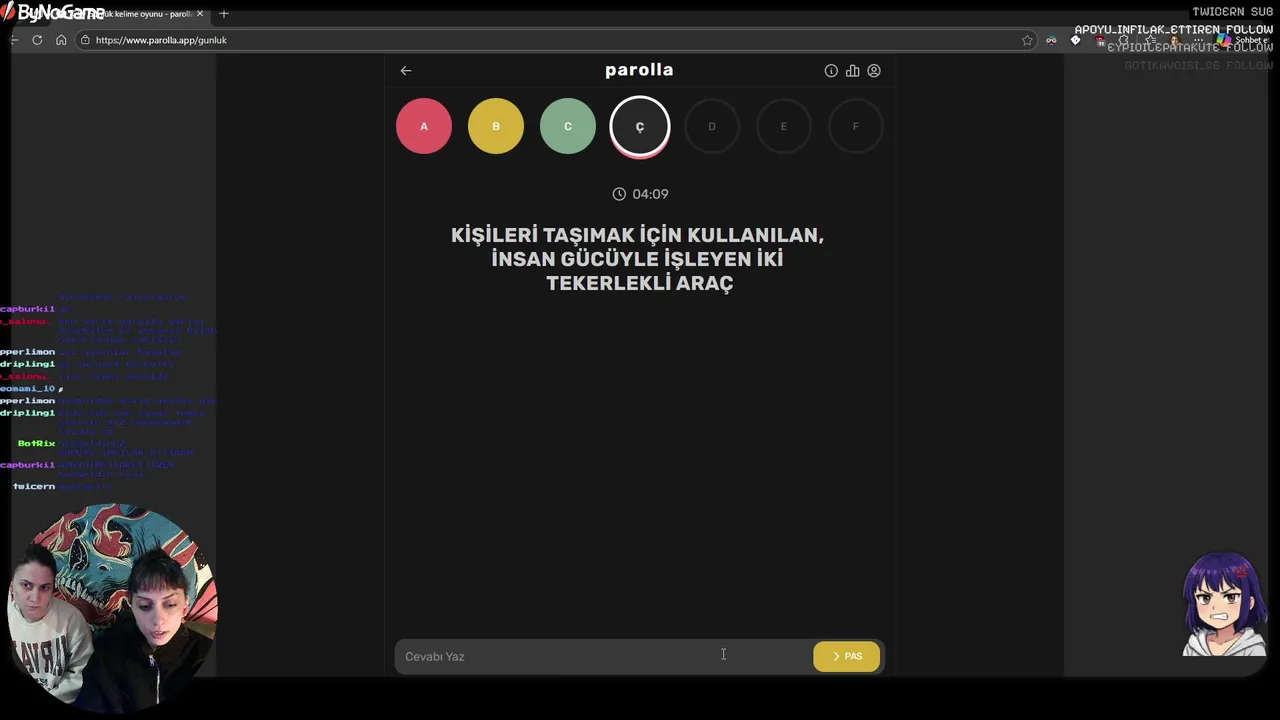Screen dimensions: 1280x720
Task: Select the red letter A circle
Action: coord(424,126)
